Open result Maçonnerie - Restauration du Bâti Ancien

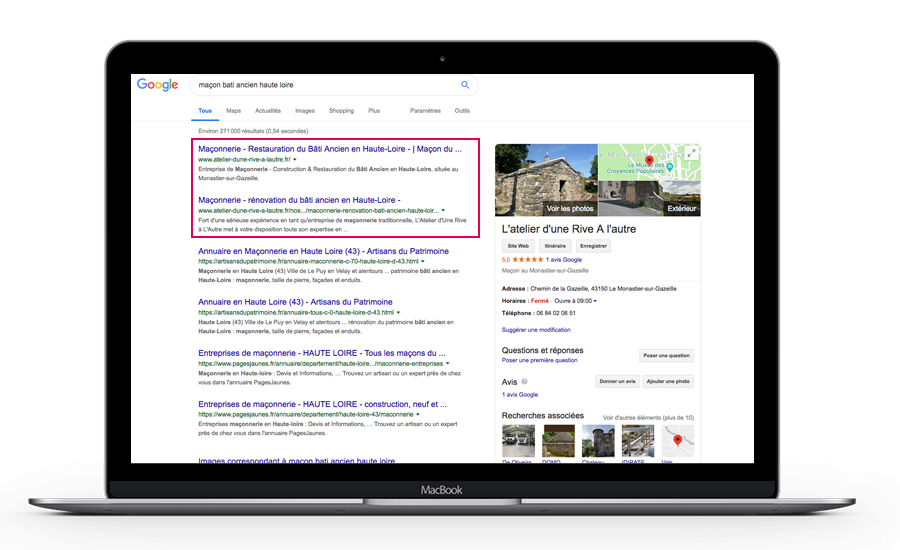[329, 149]
